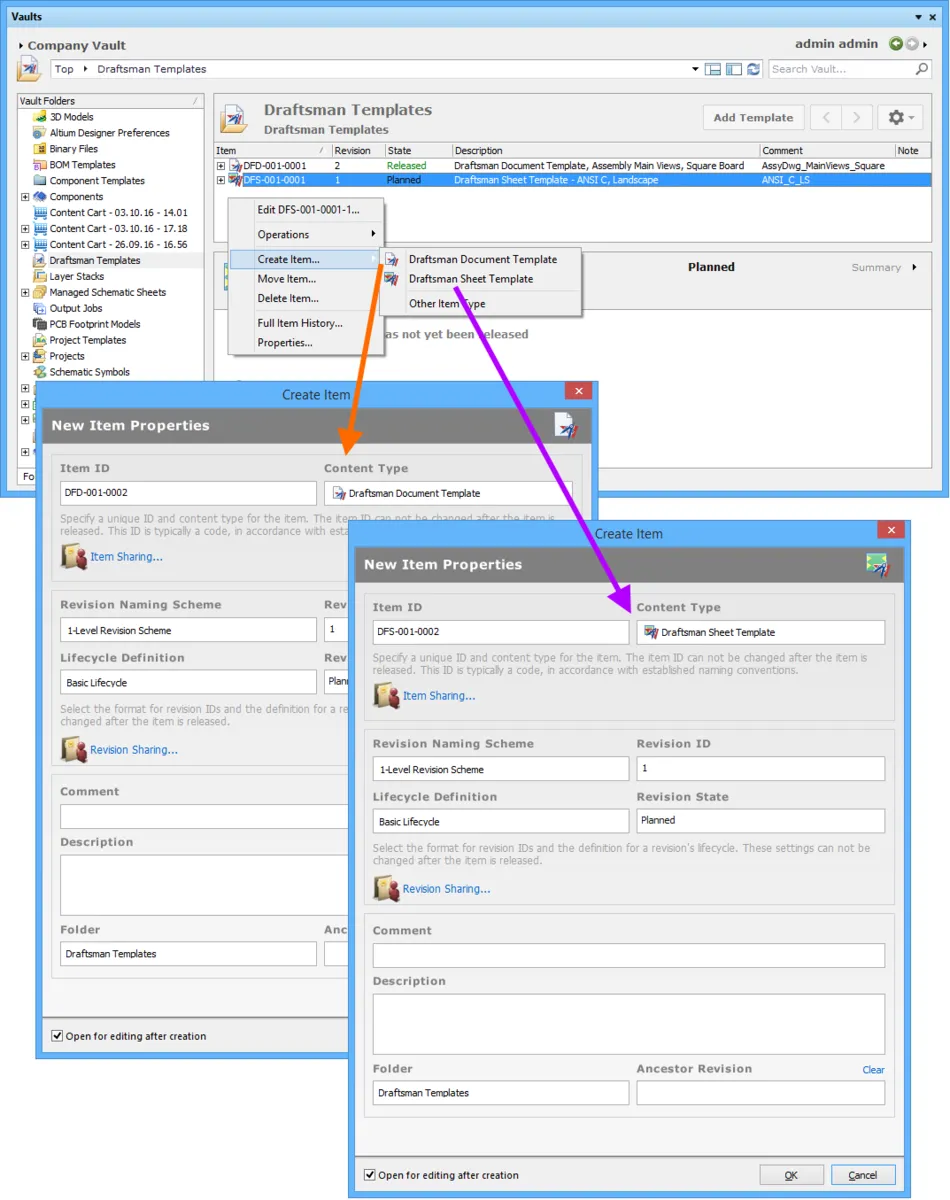The height and width of the screenshot is (1200, 950).
Task: Click the Binary Files folder icon
Action: pyautogui.click(x=40, y=149)
